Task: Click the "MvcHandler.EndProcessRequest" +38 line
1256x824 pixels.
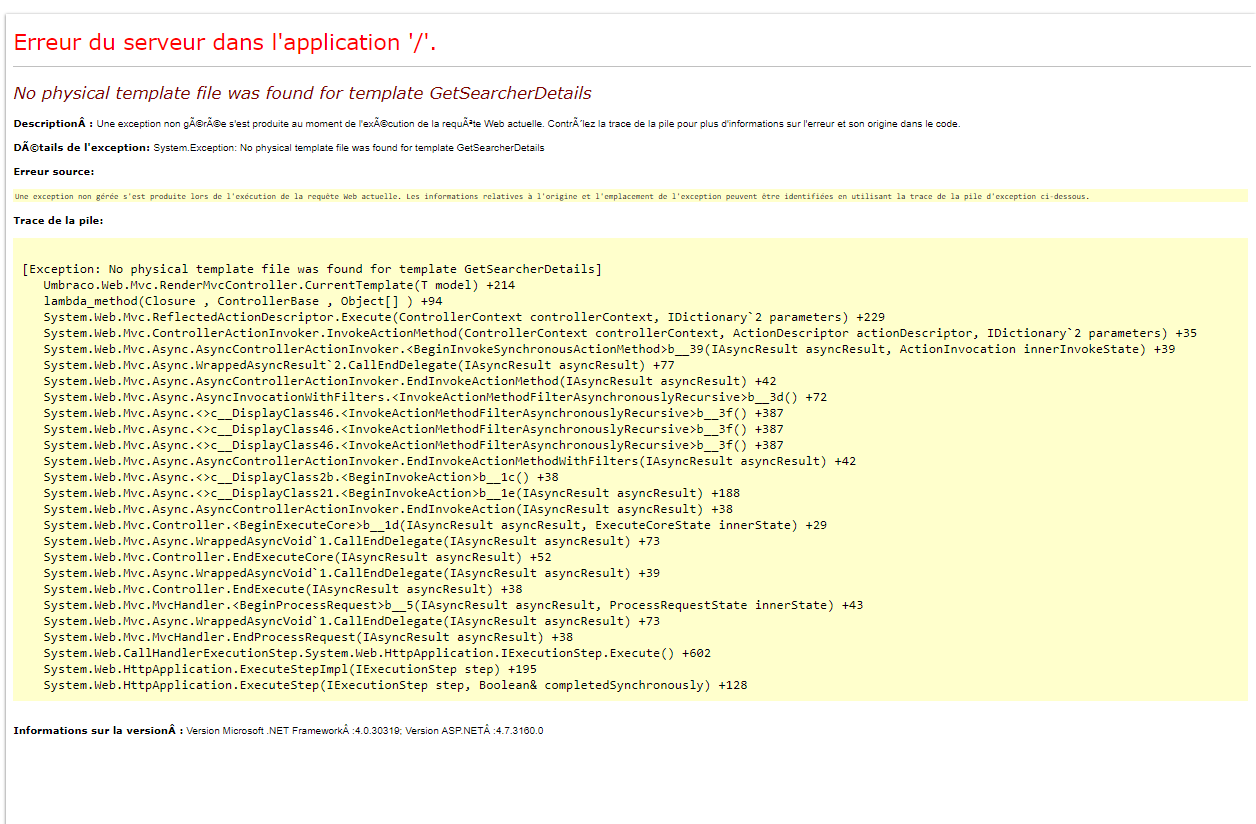Action: pyautogui.click(x=308, y=637)
